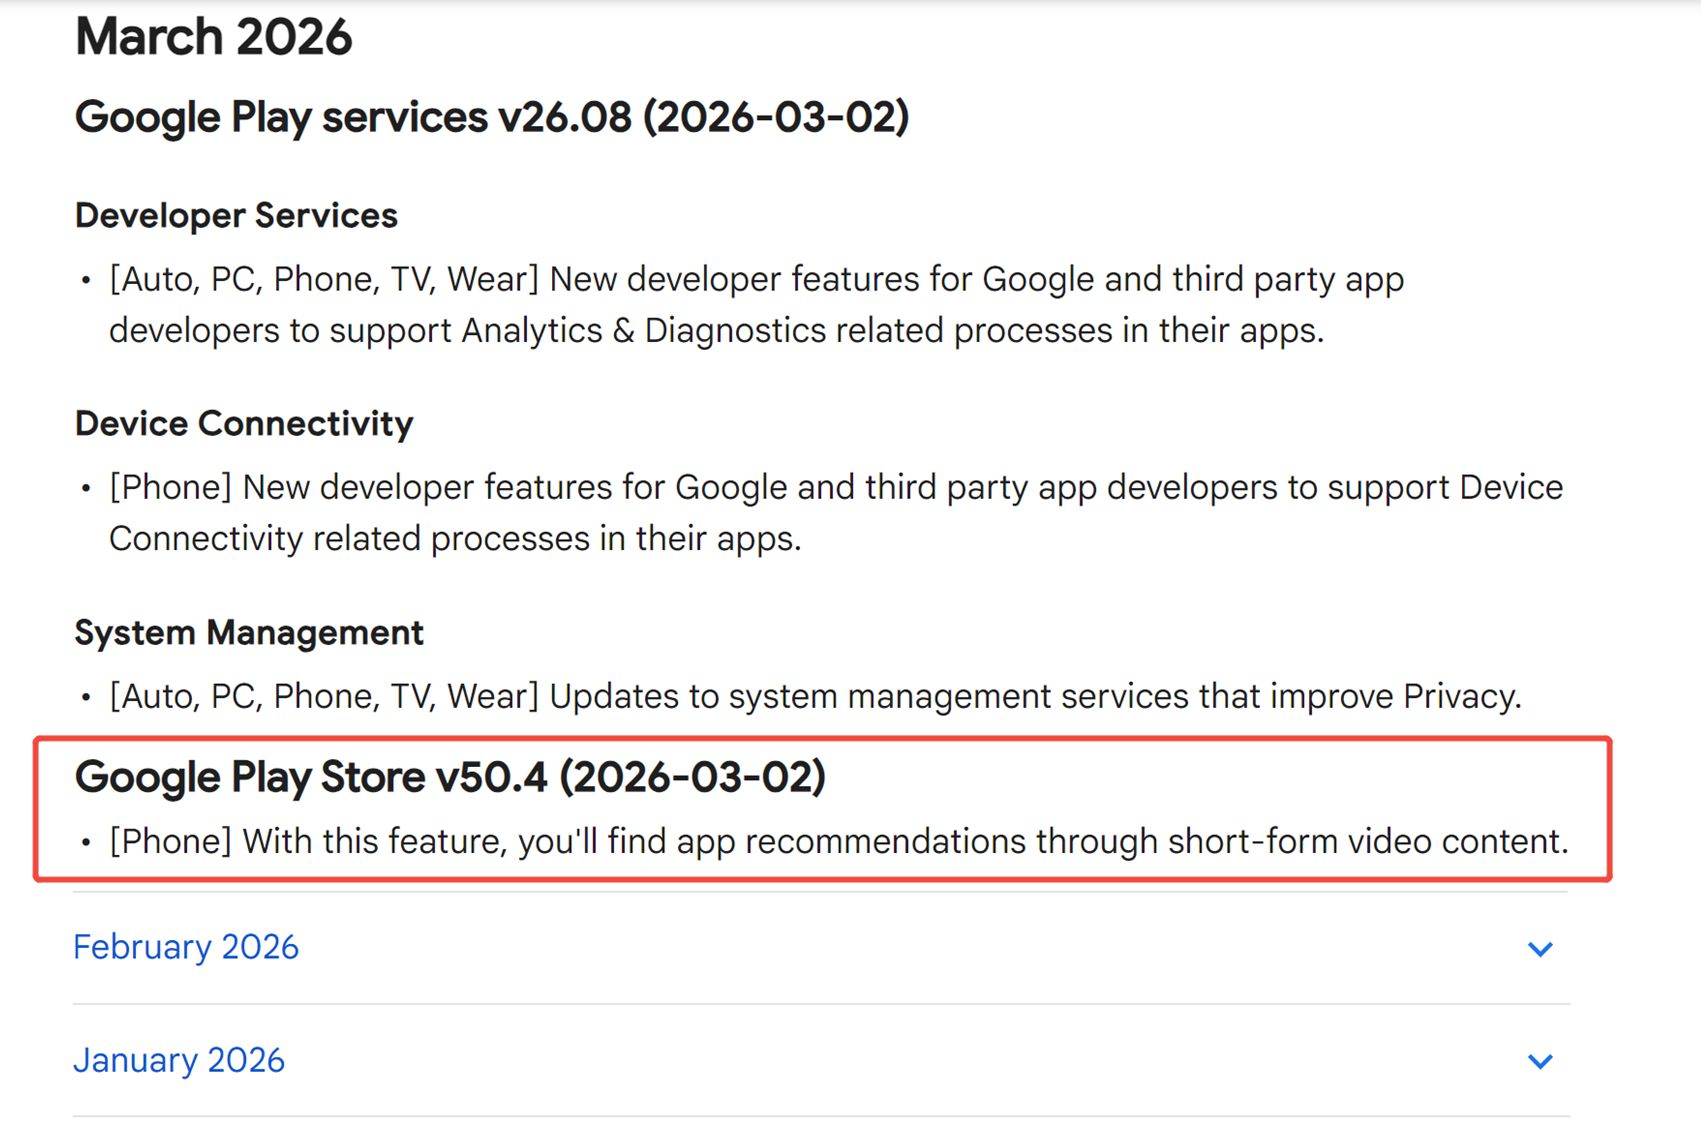Viewport: 1701px width, 1125px height.
Task: Click the Google Play Store v50.4 heading
Action: 449,776
